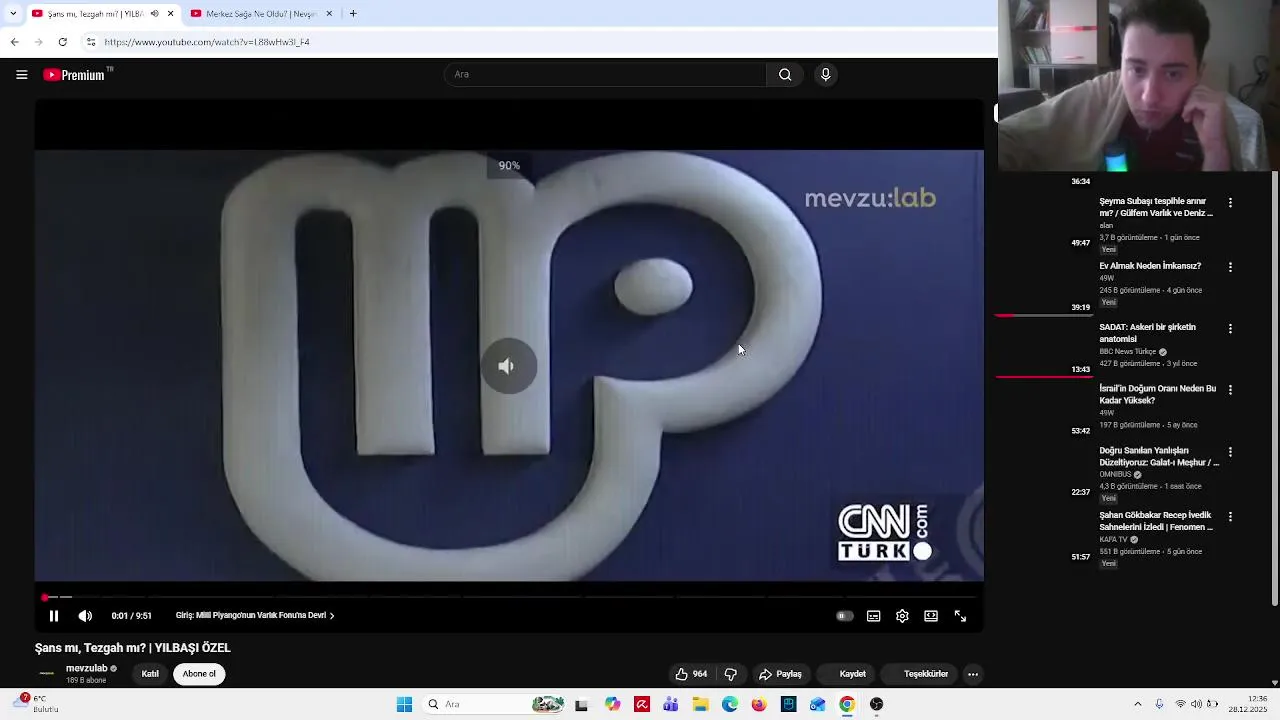
Task: Dislike the video with thumbs-down
Action: 731,674
